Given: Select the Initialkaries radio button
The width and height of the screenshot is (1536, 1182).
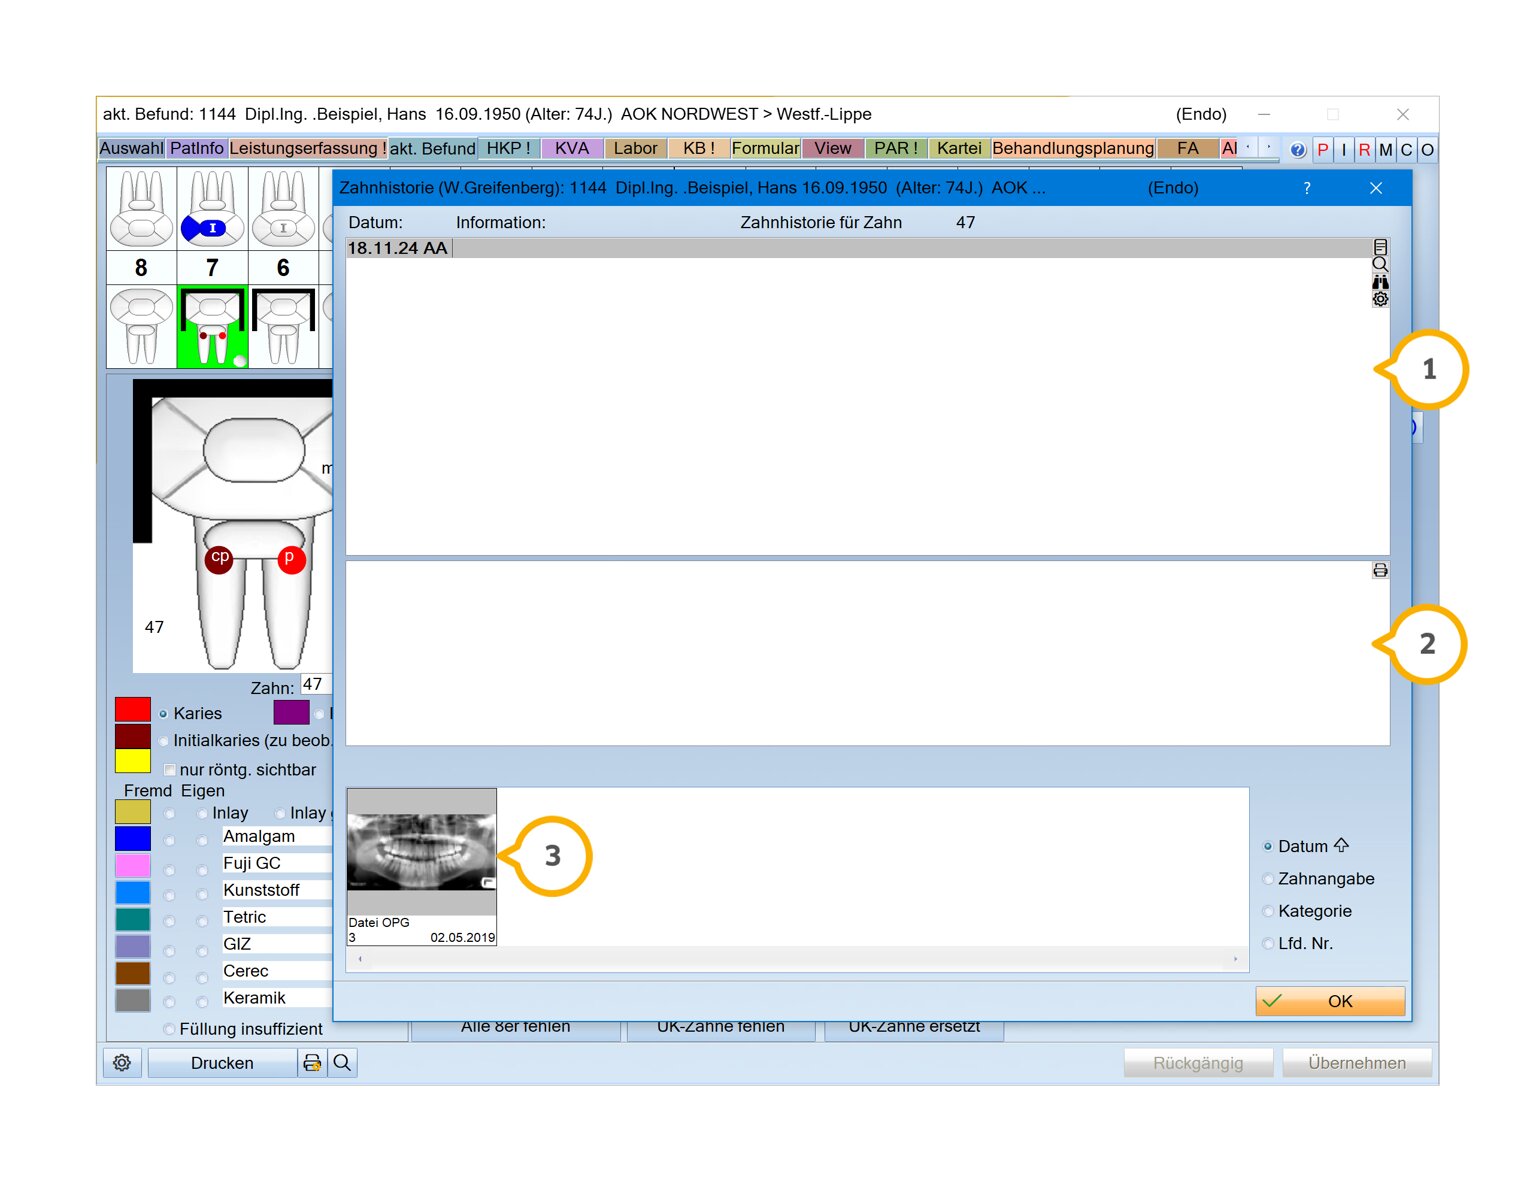Looking at the screenshot, I should (x=163, y=741).
